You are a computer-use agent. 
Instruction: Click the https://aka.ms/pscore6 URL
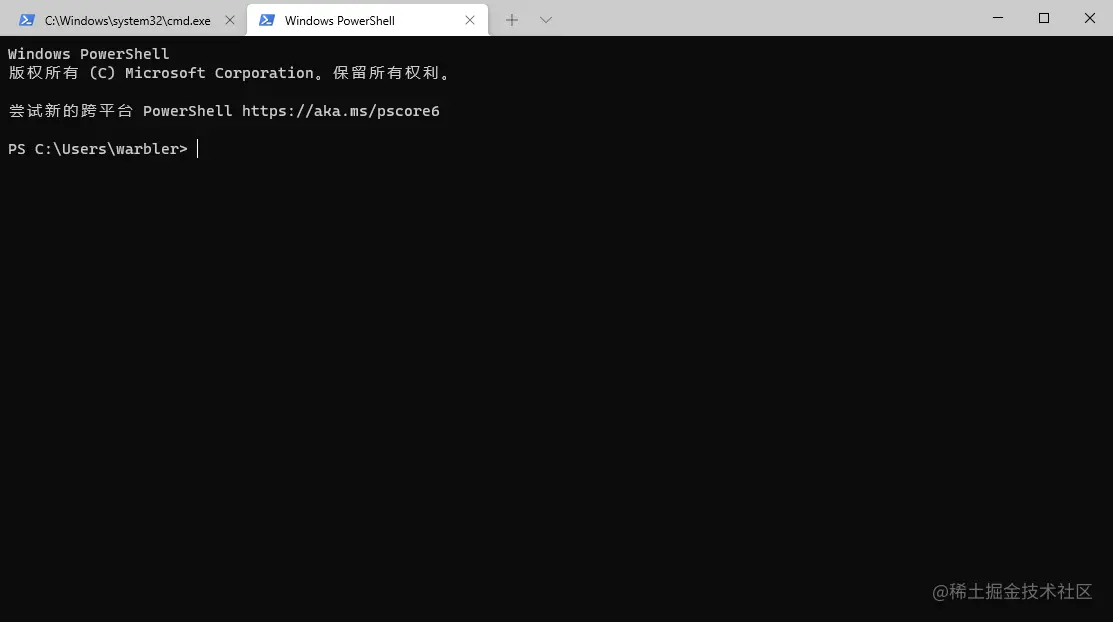(341, 111)
